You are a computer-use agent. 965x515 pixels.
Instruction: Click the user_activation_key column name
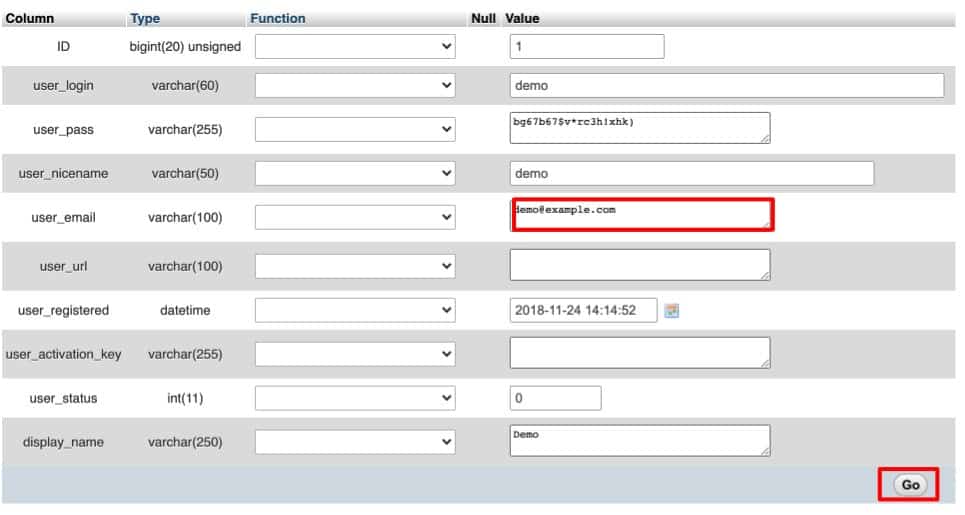tap(63, 354)
